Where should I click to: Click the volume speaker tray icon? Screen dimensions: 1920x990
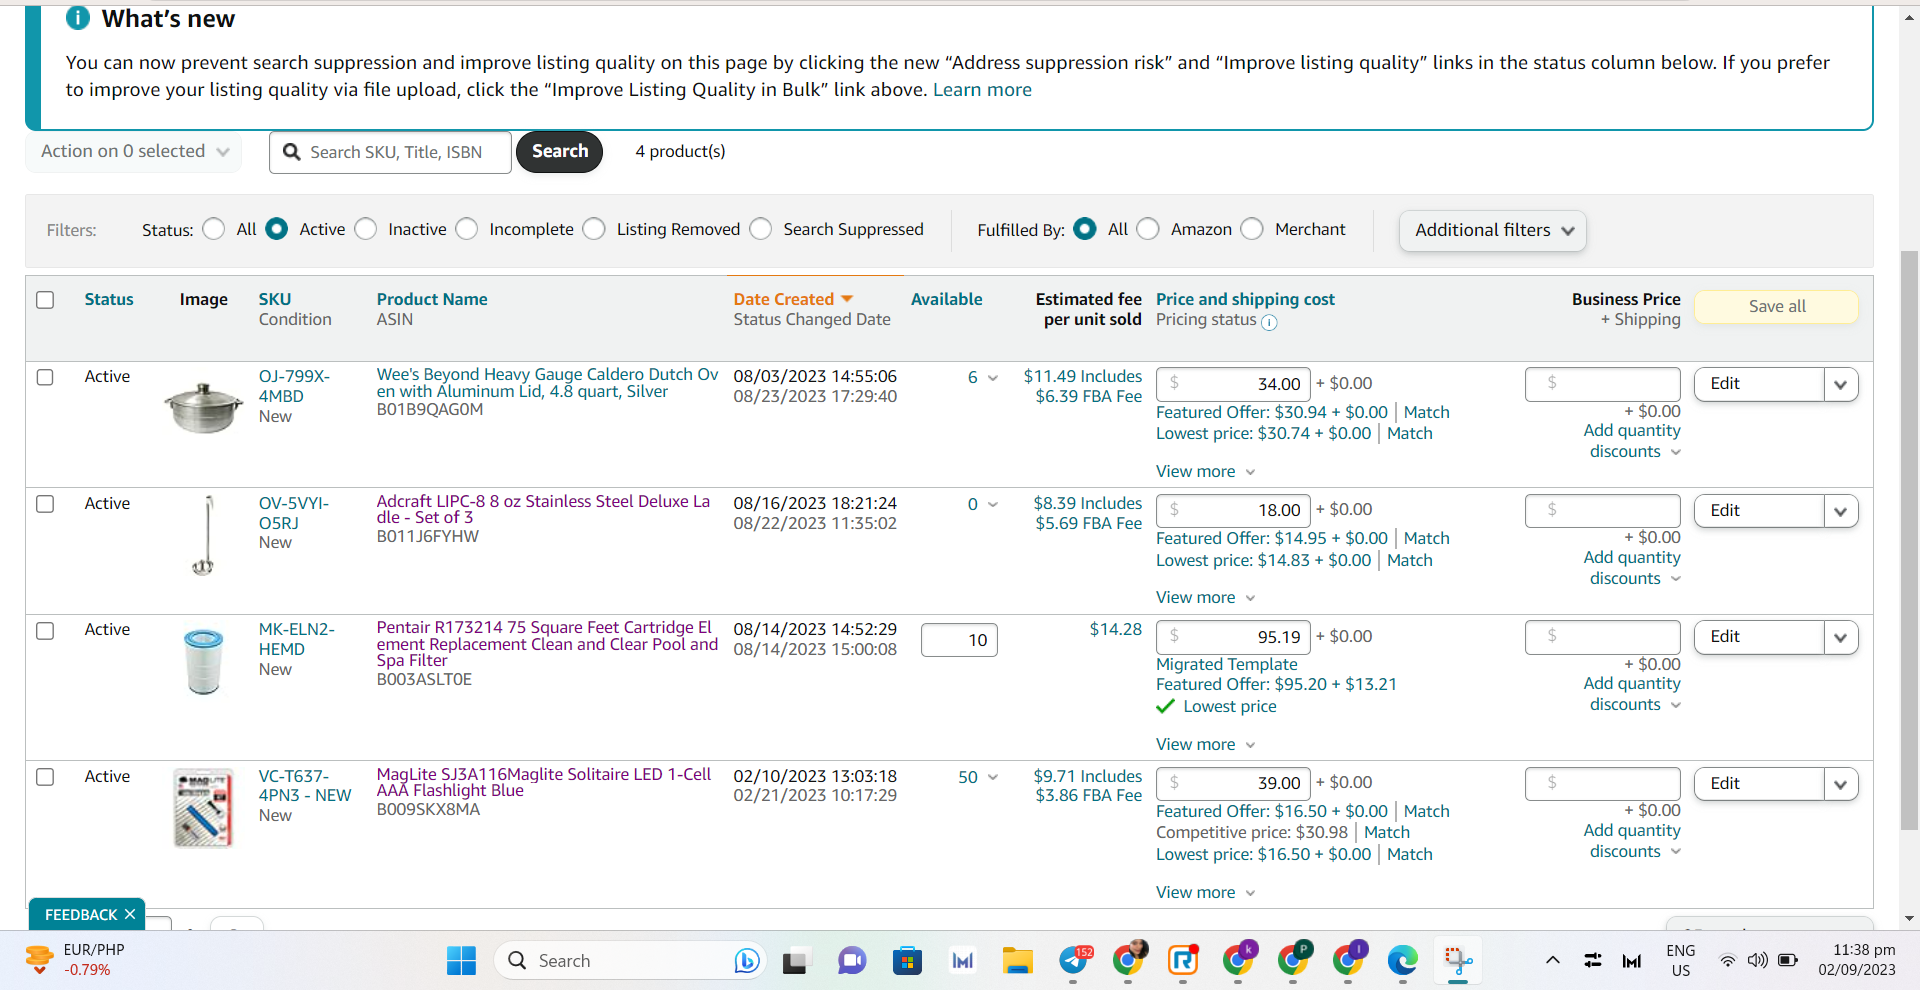(x=1757, y=961)
